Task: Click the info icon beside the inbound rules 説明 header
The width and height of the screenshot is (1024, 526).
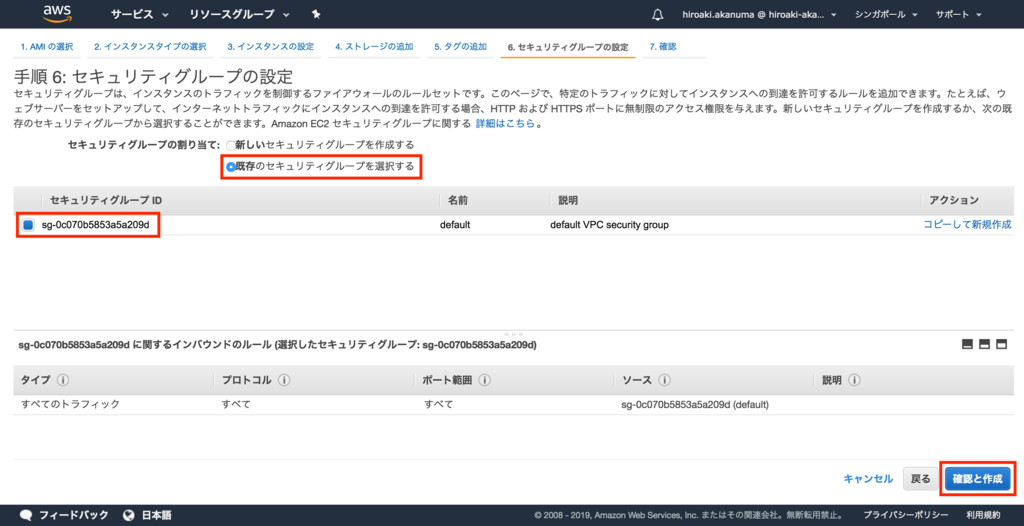Action: [x=854, y=380]
